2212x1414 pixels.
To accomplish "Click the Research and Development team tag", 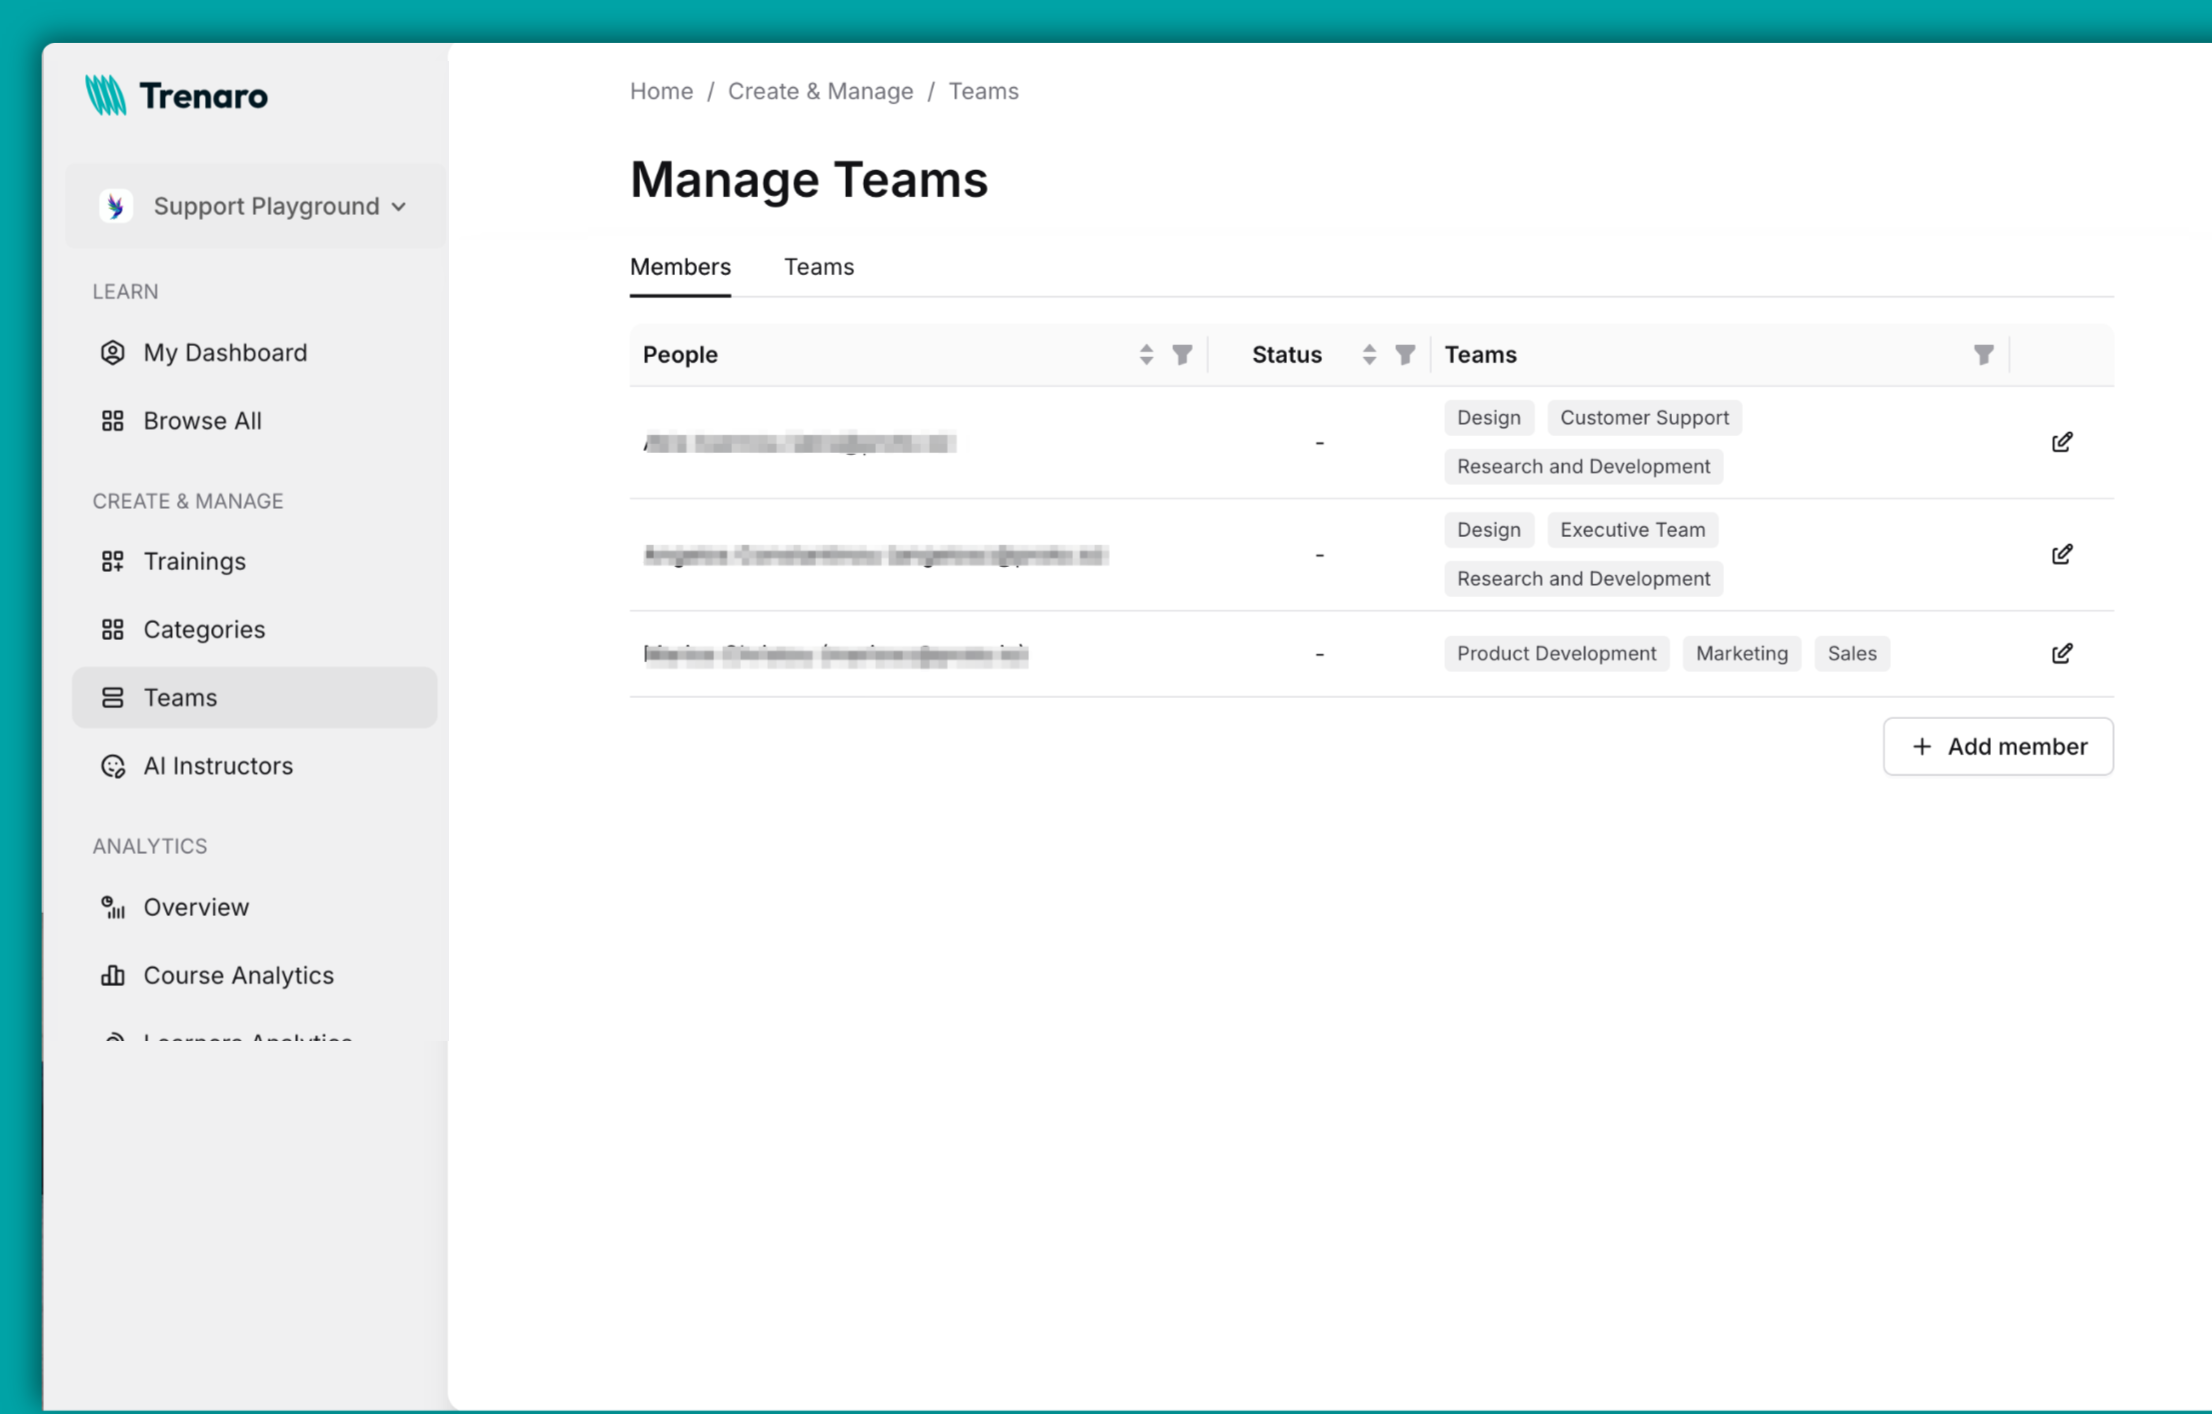I will [1583, 466].
